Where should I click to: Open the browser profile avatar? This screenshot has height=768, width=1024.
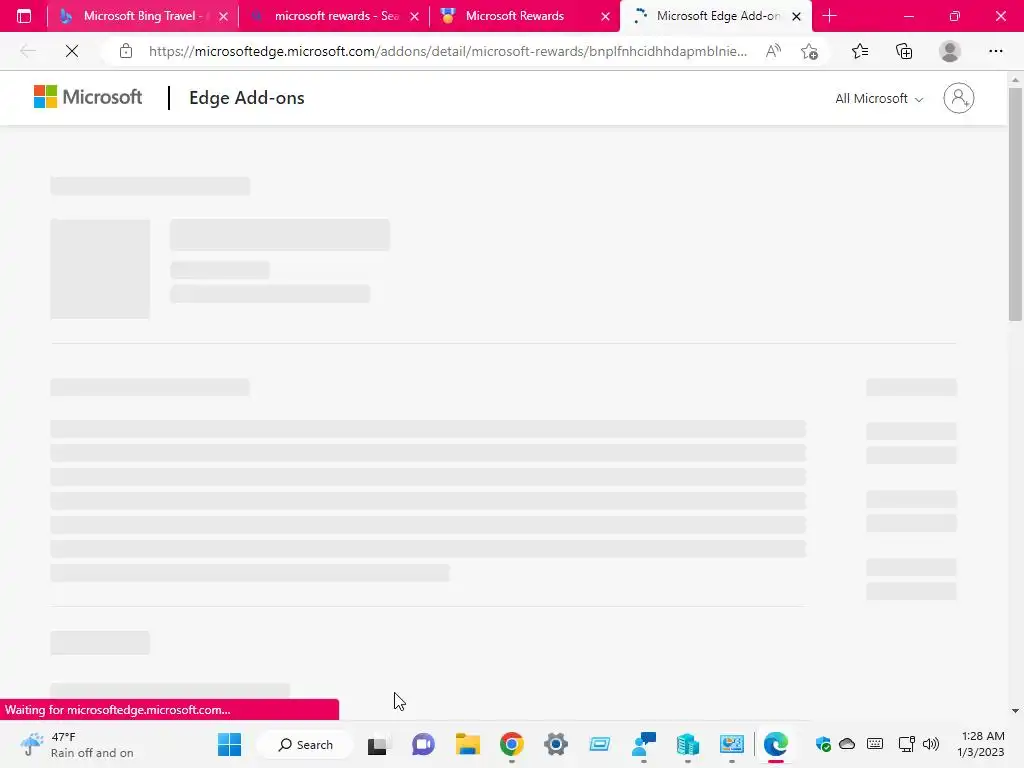tap(949, 51)
